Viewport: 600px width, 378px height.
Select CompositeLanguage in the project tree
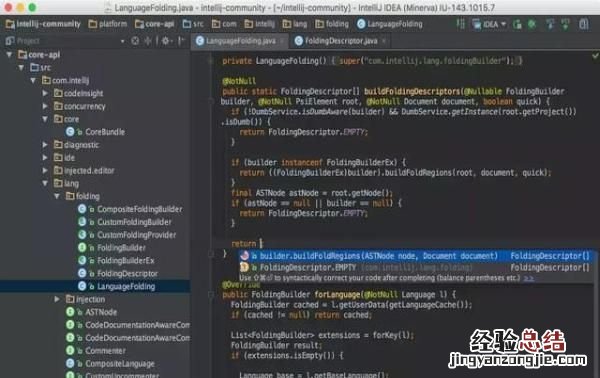pos(110,363)
